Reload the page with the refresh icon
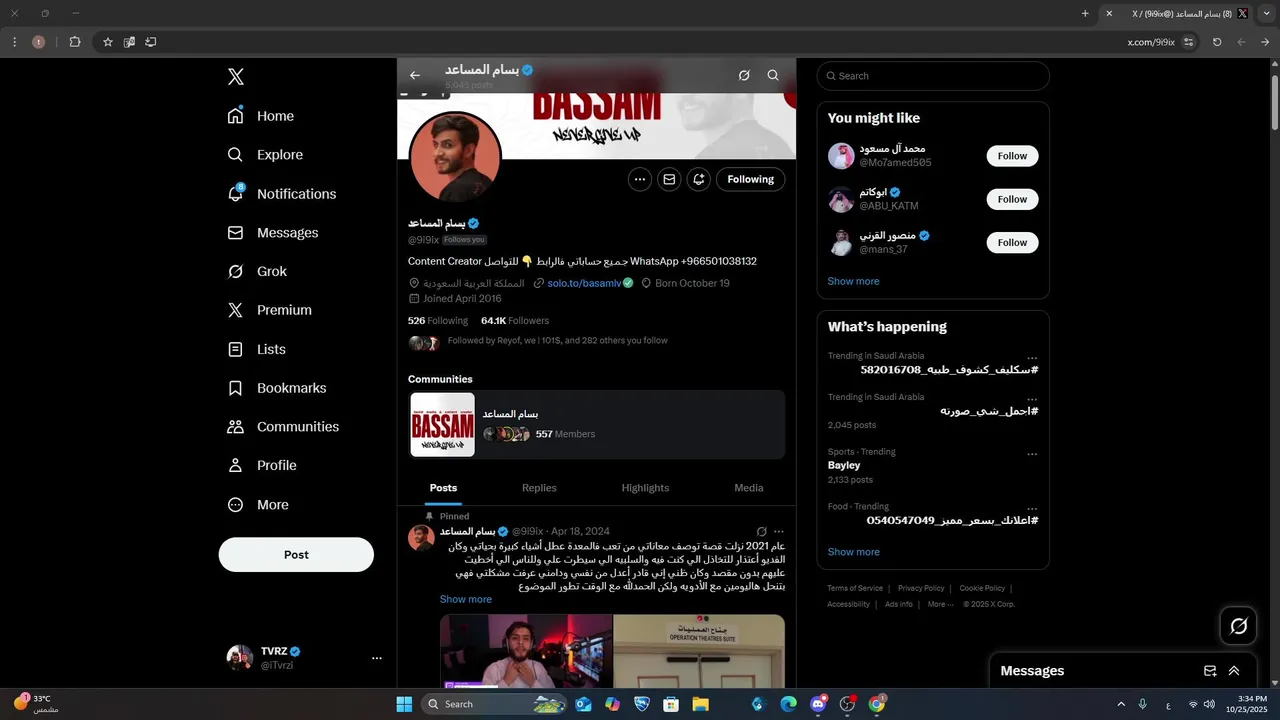Screen dimensions: 1280x720 pyautogui.click(x=1217, y=42)
